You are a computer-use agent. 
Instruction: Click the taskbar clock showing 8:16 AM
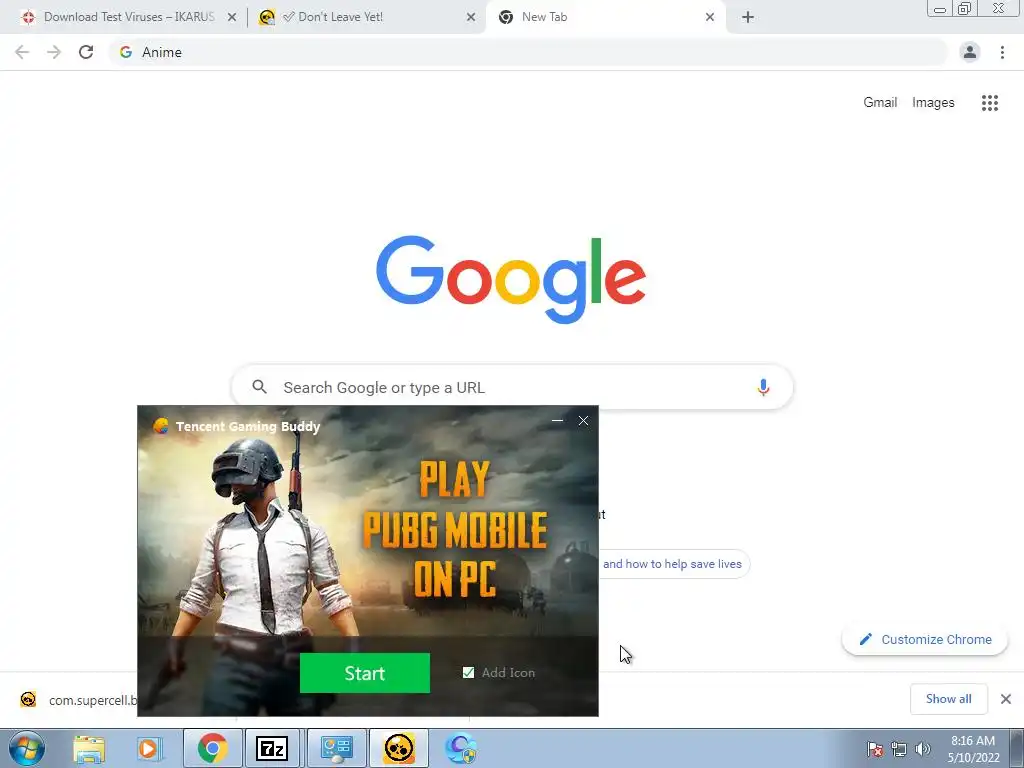(973, 749)
